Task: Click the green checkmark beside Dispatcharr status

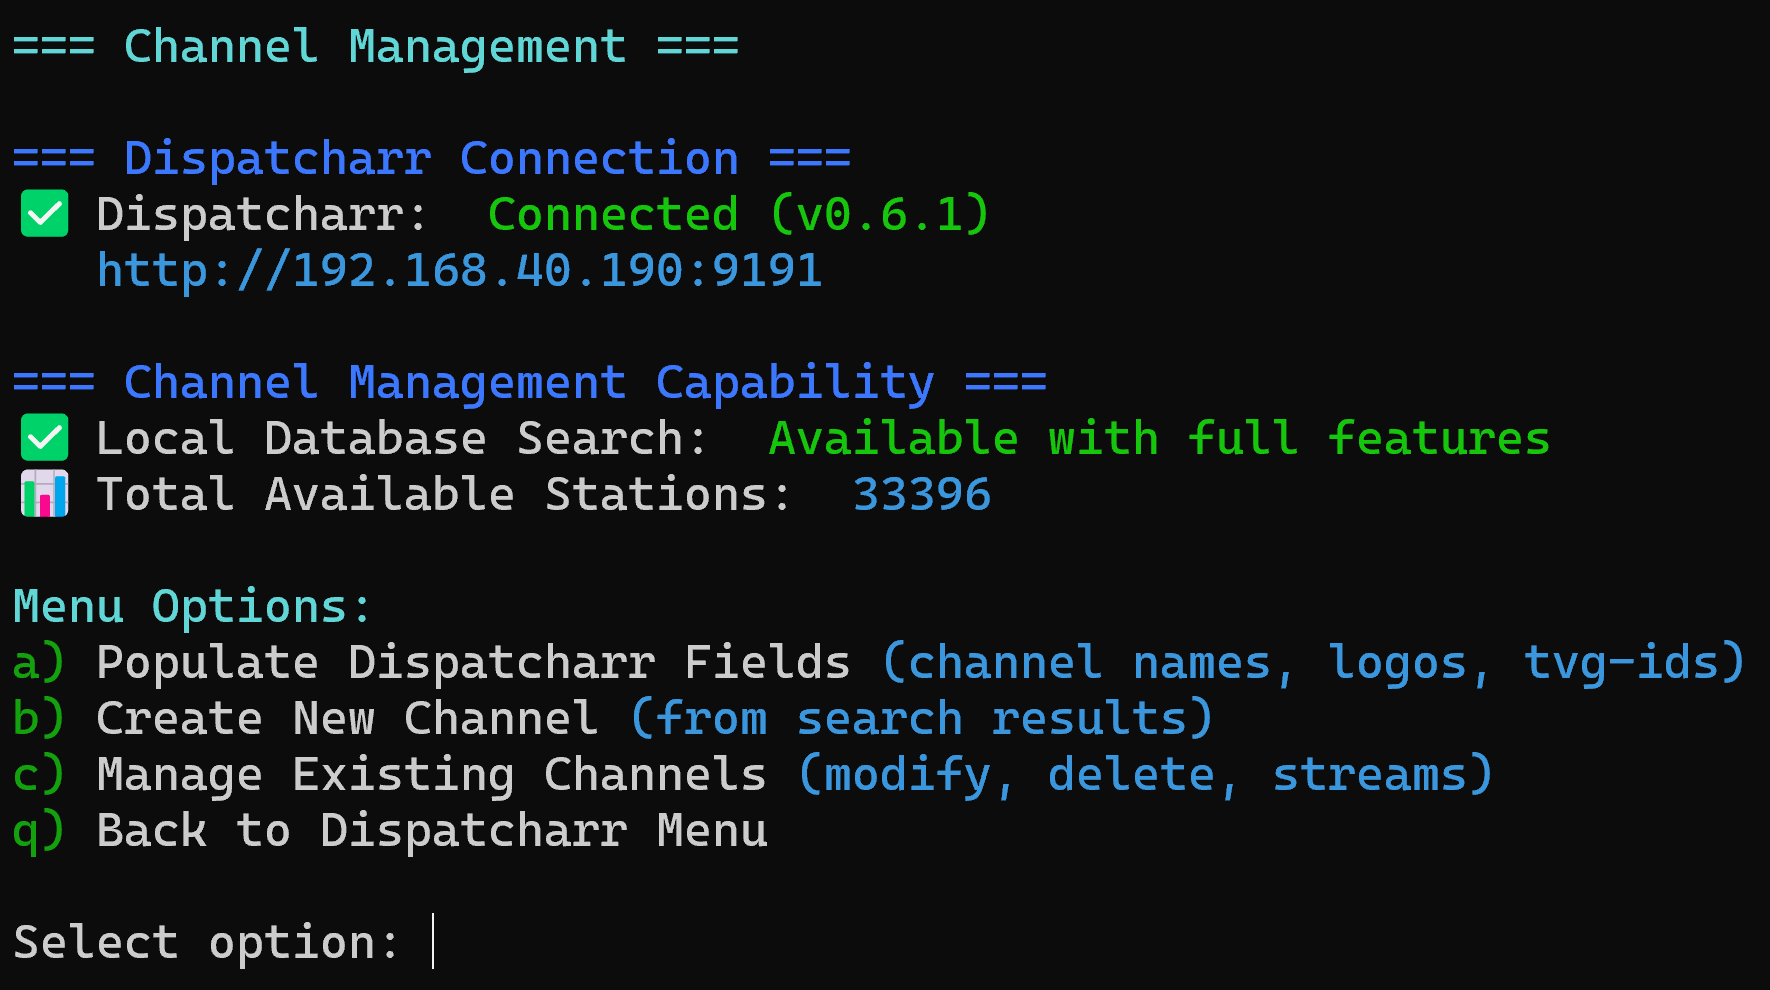Action: point(44,214)
